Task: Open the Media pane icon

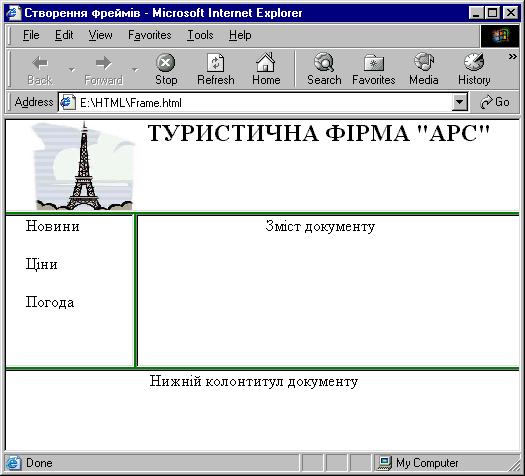Action: pyautogui.click(x=424, y=62)
